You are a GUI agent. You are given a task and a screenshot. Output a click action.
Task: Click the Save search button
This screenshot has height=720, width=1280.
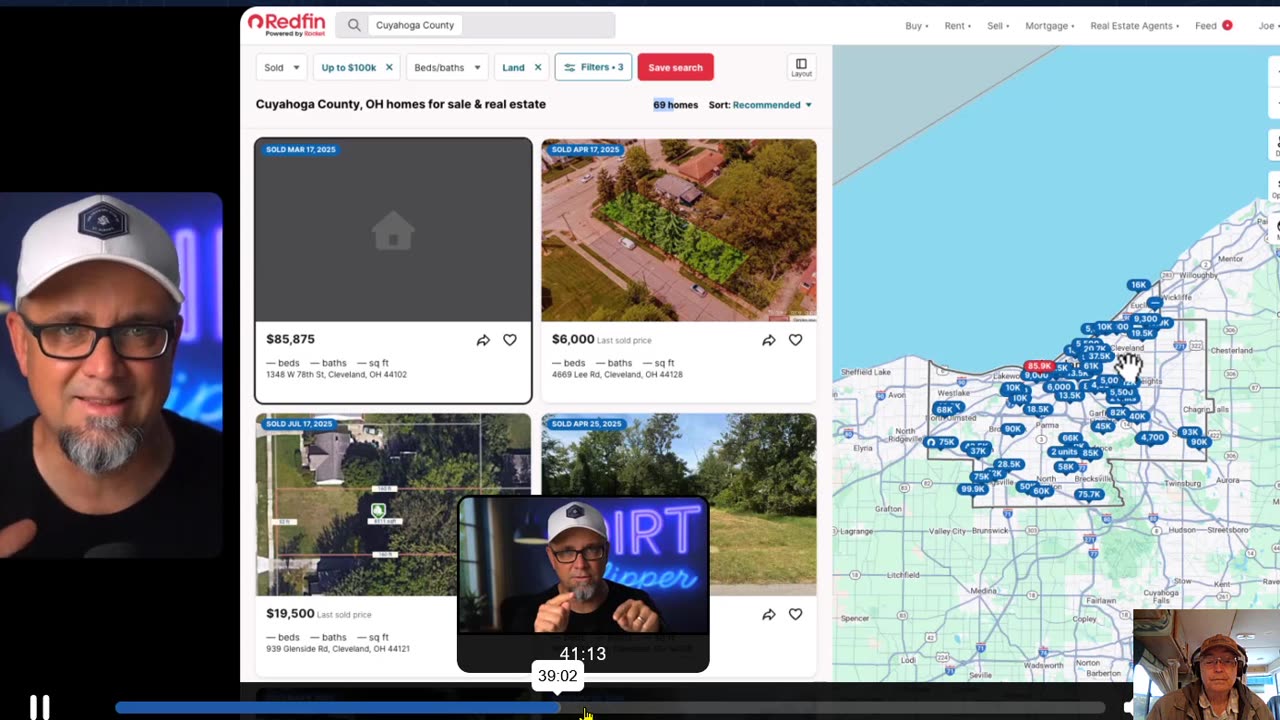pos(675,67)
